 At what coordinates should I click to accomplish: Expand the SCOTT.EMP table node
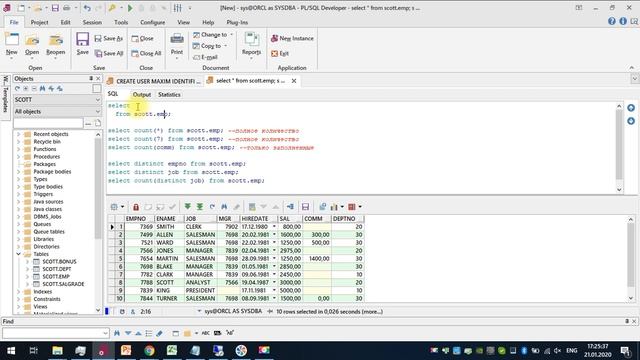(27, 276)
